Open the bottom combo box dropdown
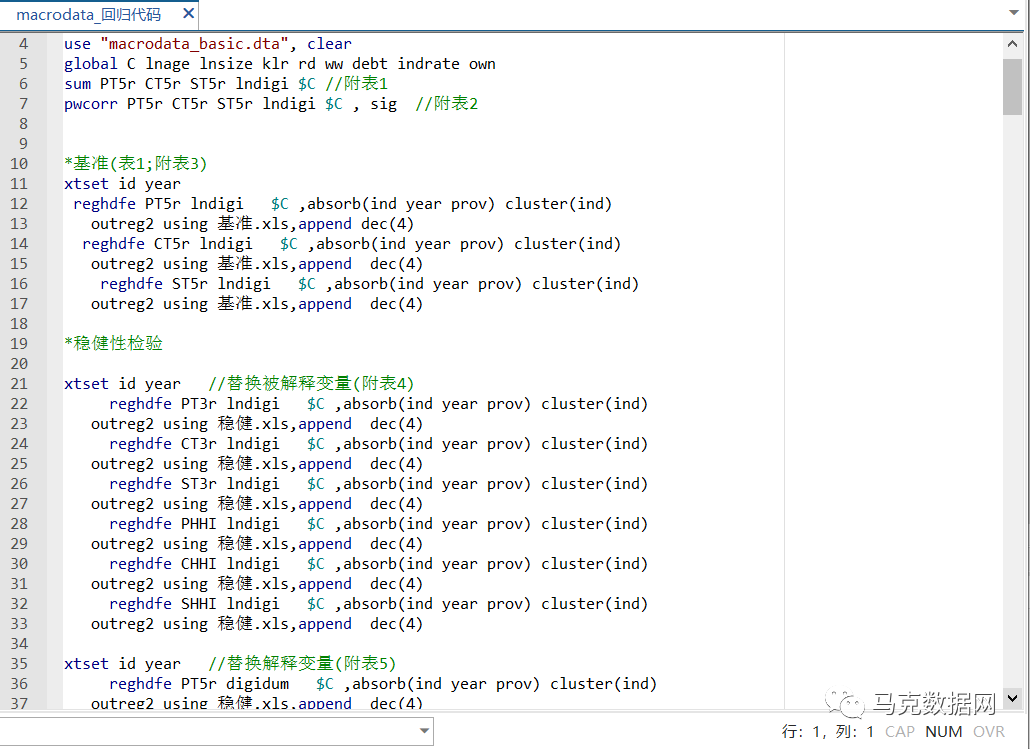 (x=424, y=731)
